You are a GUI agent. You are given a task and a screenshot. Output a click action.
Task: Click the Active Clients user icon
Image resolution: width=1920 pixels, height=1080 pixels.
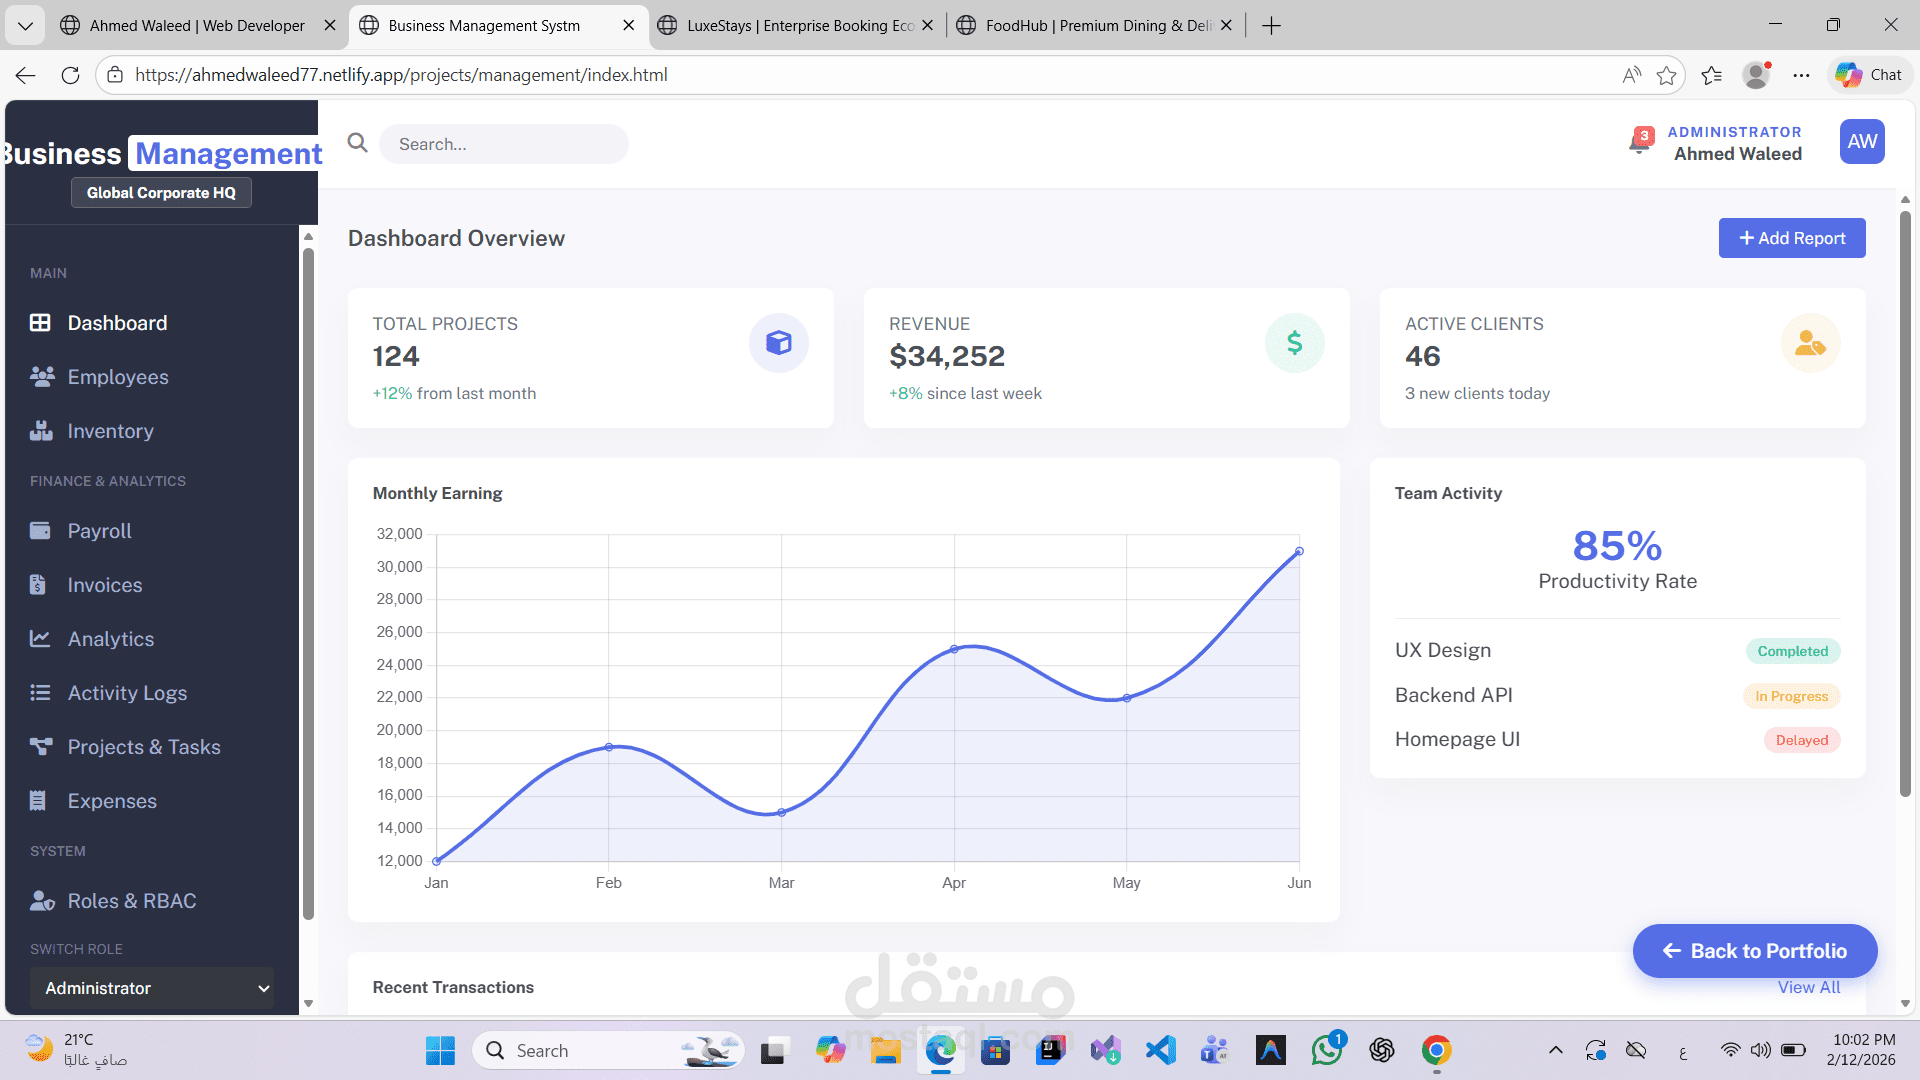click(1810, 343)
